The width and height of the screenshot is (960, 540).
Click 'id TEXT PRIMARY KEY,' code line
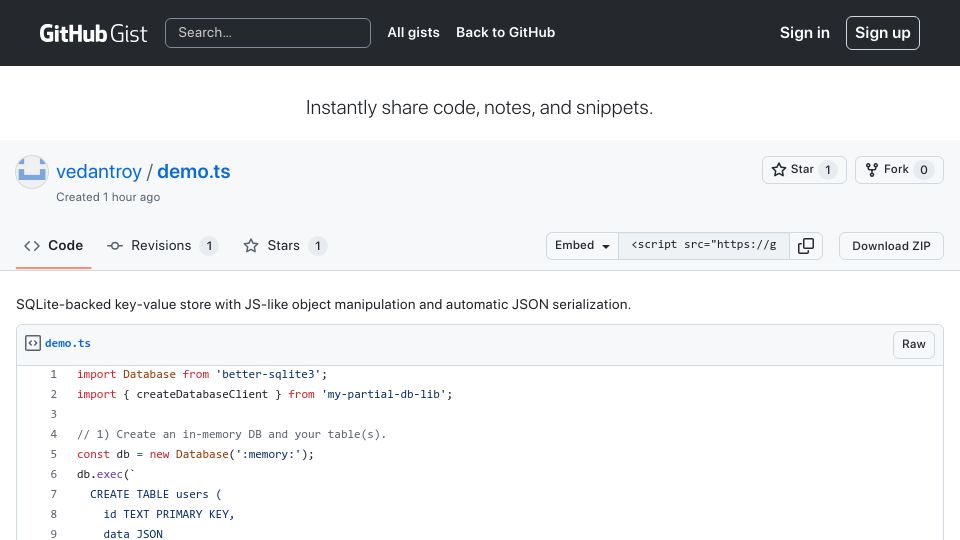pyautogui.click(x=168, y=514)
